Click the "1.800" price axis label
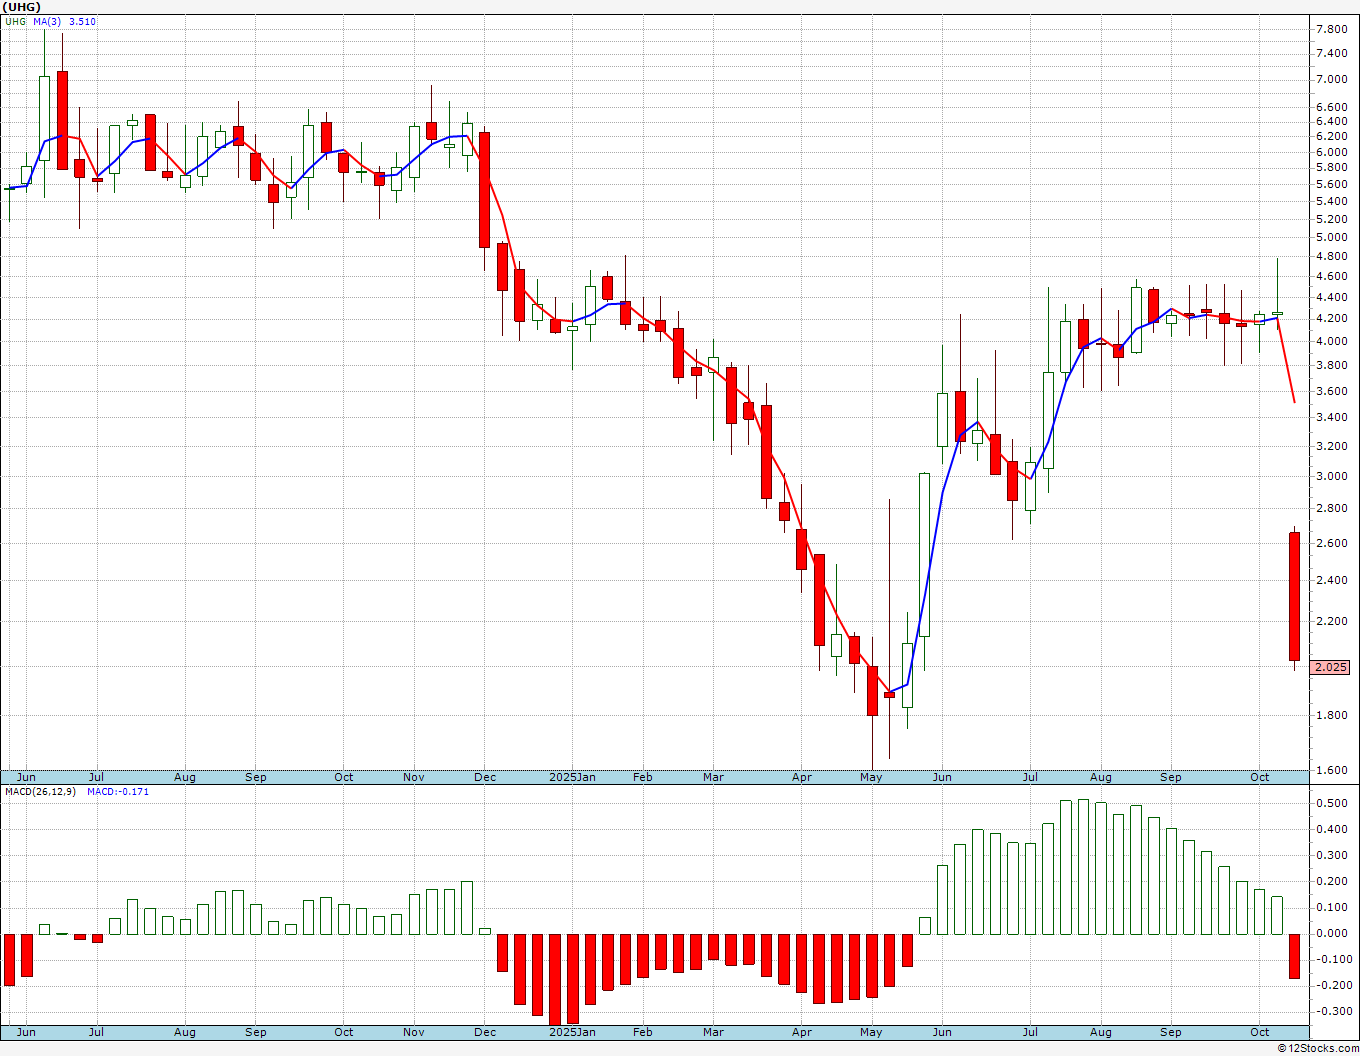 (x=1331, y=715)
